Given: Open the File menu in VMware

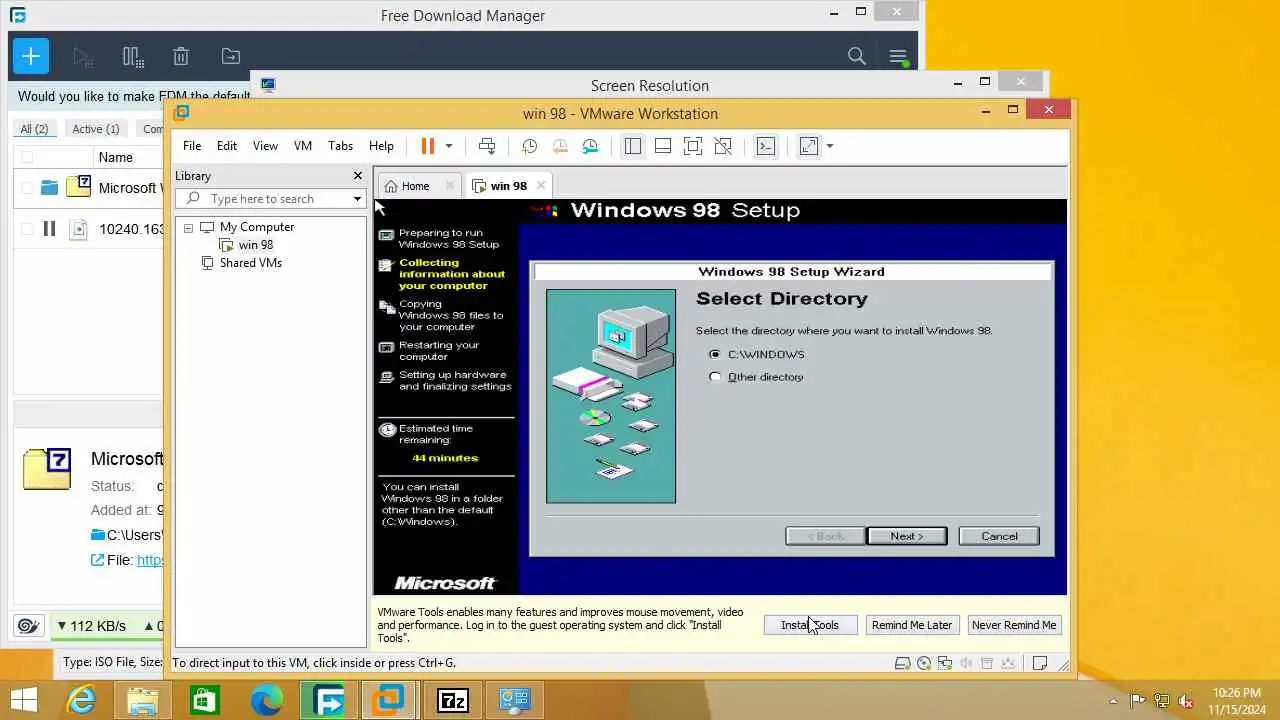Looking at the screenshot, I should (x=192, y=146).
